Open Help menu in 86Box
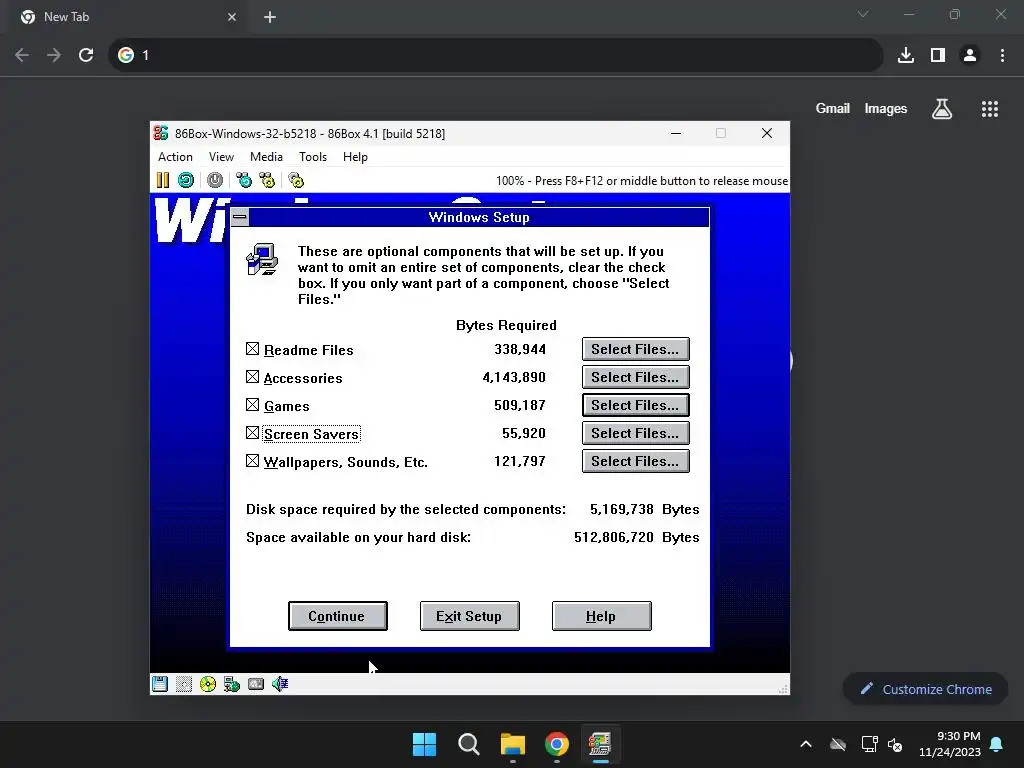The height and width of the screenshot is (768, 1024). click(355, 157)
